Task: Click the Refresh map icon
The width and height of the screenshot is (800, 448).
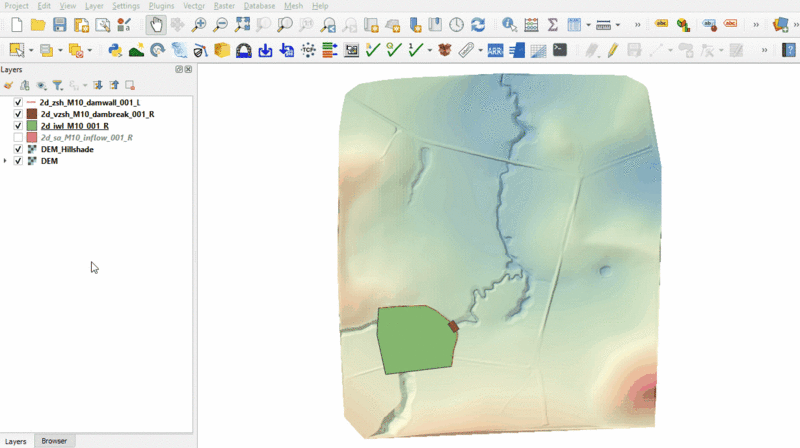Action: 478,25
